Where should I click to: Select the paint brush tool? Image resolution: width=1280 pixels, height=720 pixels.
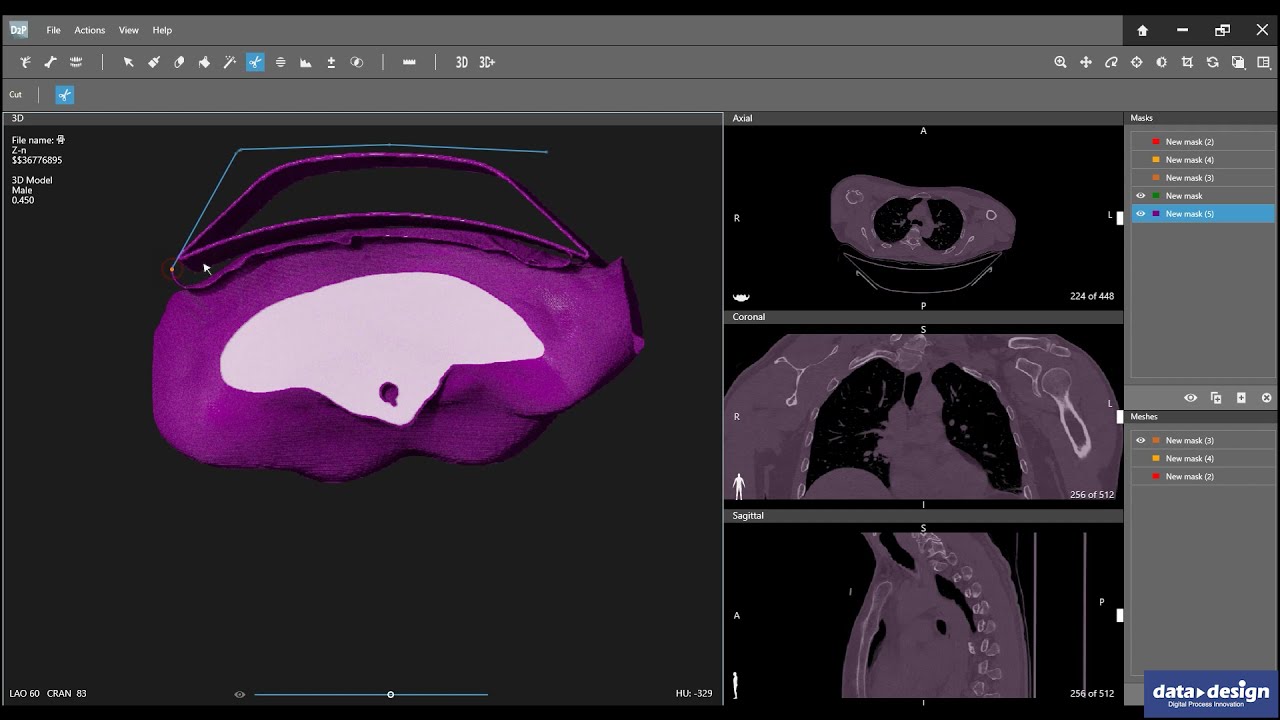click(x=154, y=62)
